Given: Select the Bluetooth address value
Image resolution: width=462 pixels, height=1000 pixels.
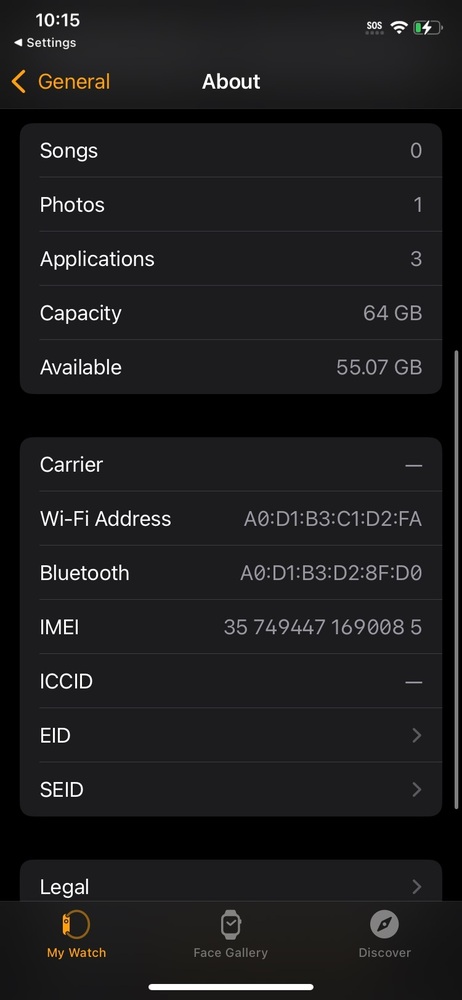Looking at the screenshot, I should point(331,573).
